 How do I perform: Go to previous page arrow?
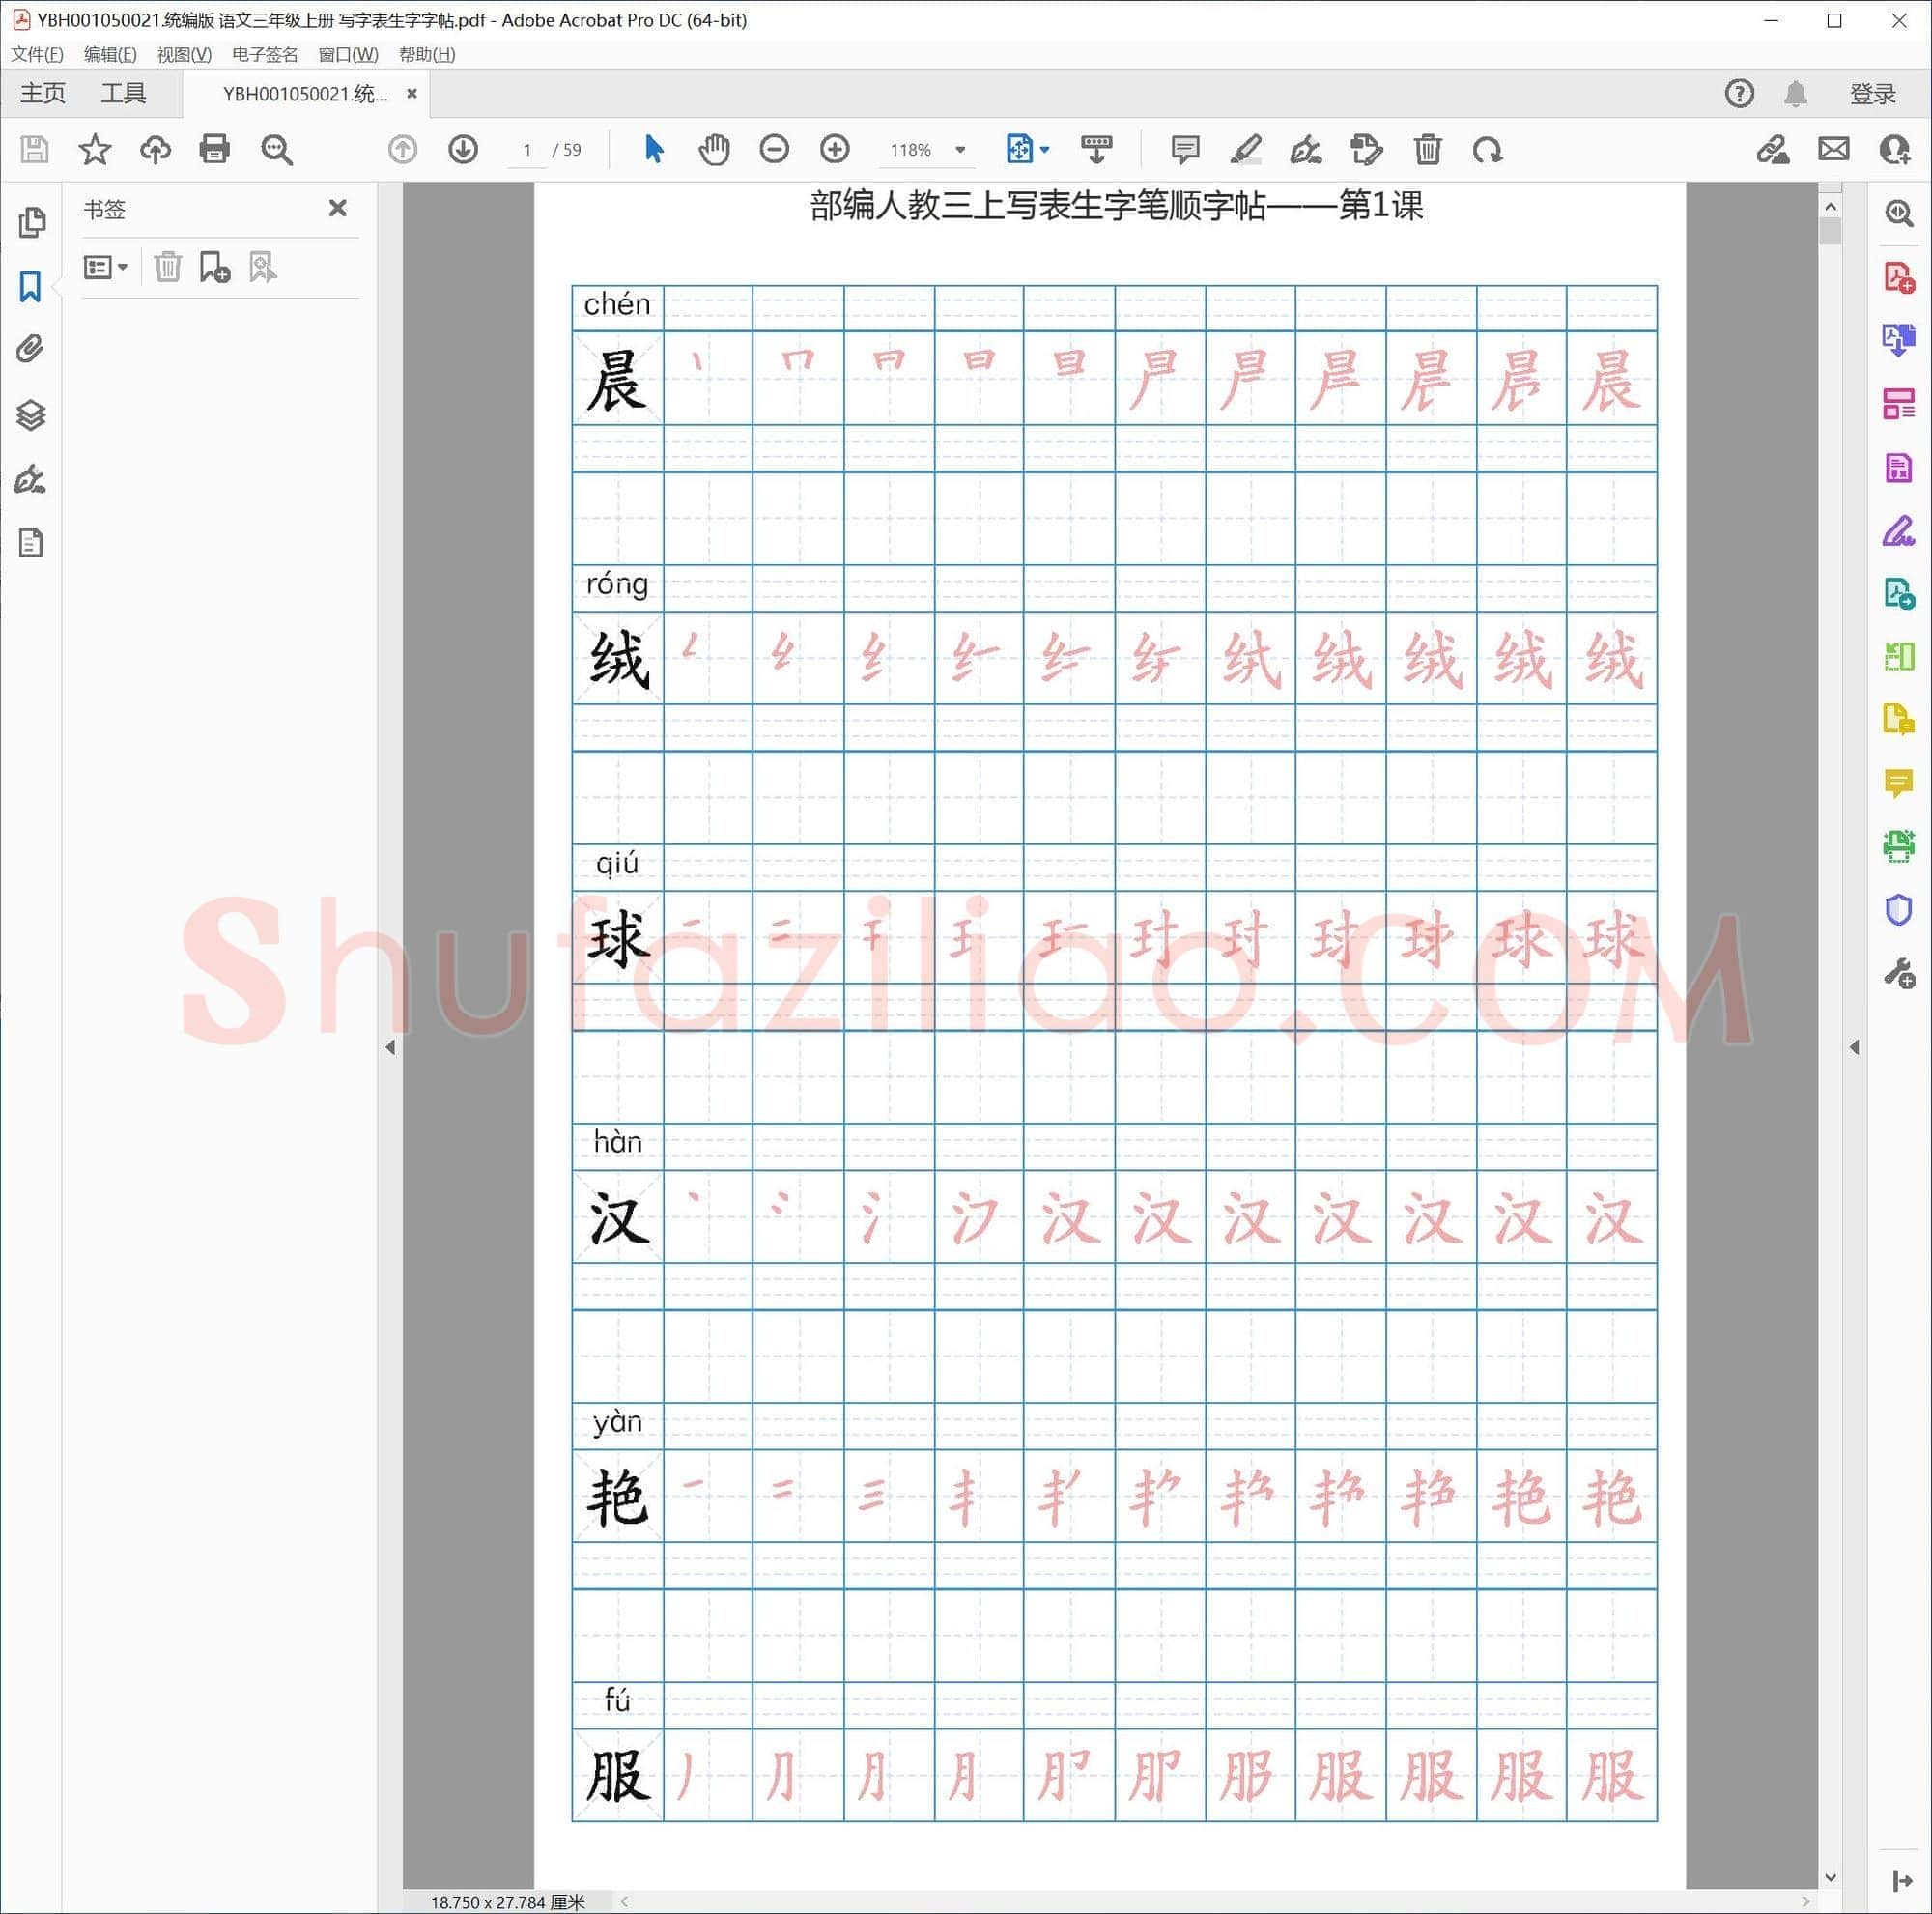pyautogui.click(x=402, y=150)
